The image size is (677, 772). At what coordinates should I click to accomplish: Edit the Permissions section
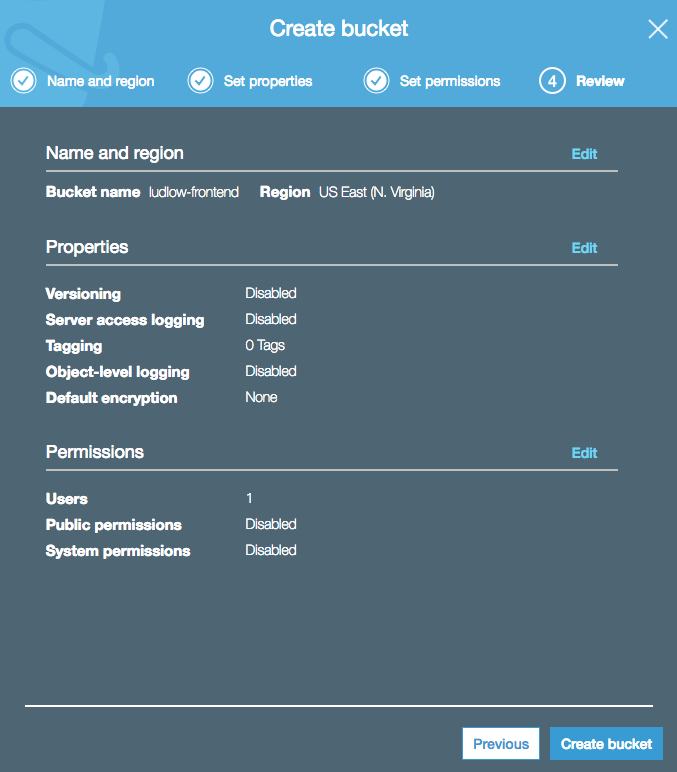[584, 453]
